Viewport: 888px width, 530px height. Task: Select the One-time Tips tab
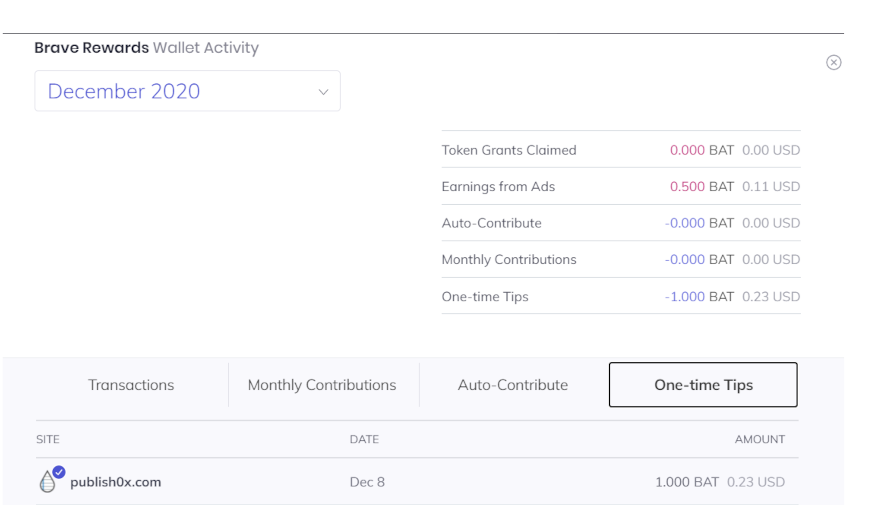tap(703, 385)
